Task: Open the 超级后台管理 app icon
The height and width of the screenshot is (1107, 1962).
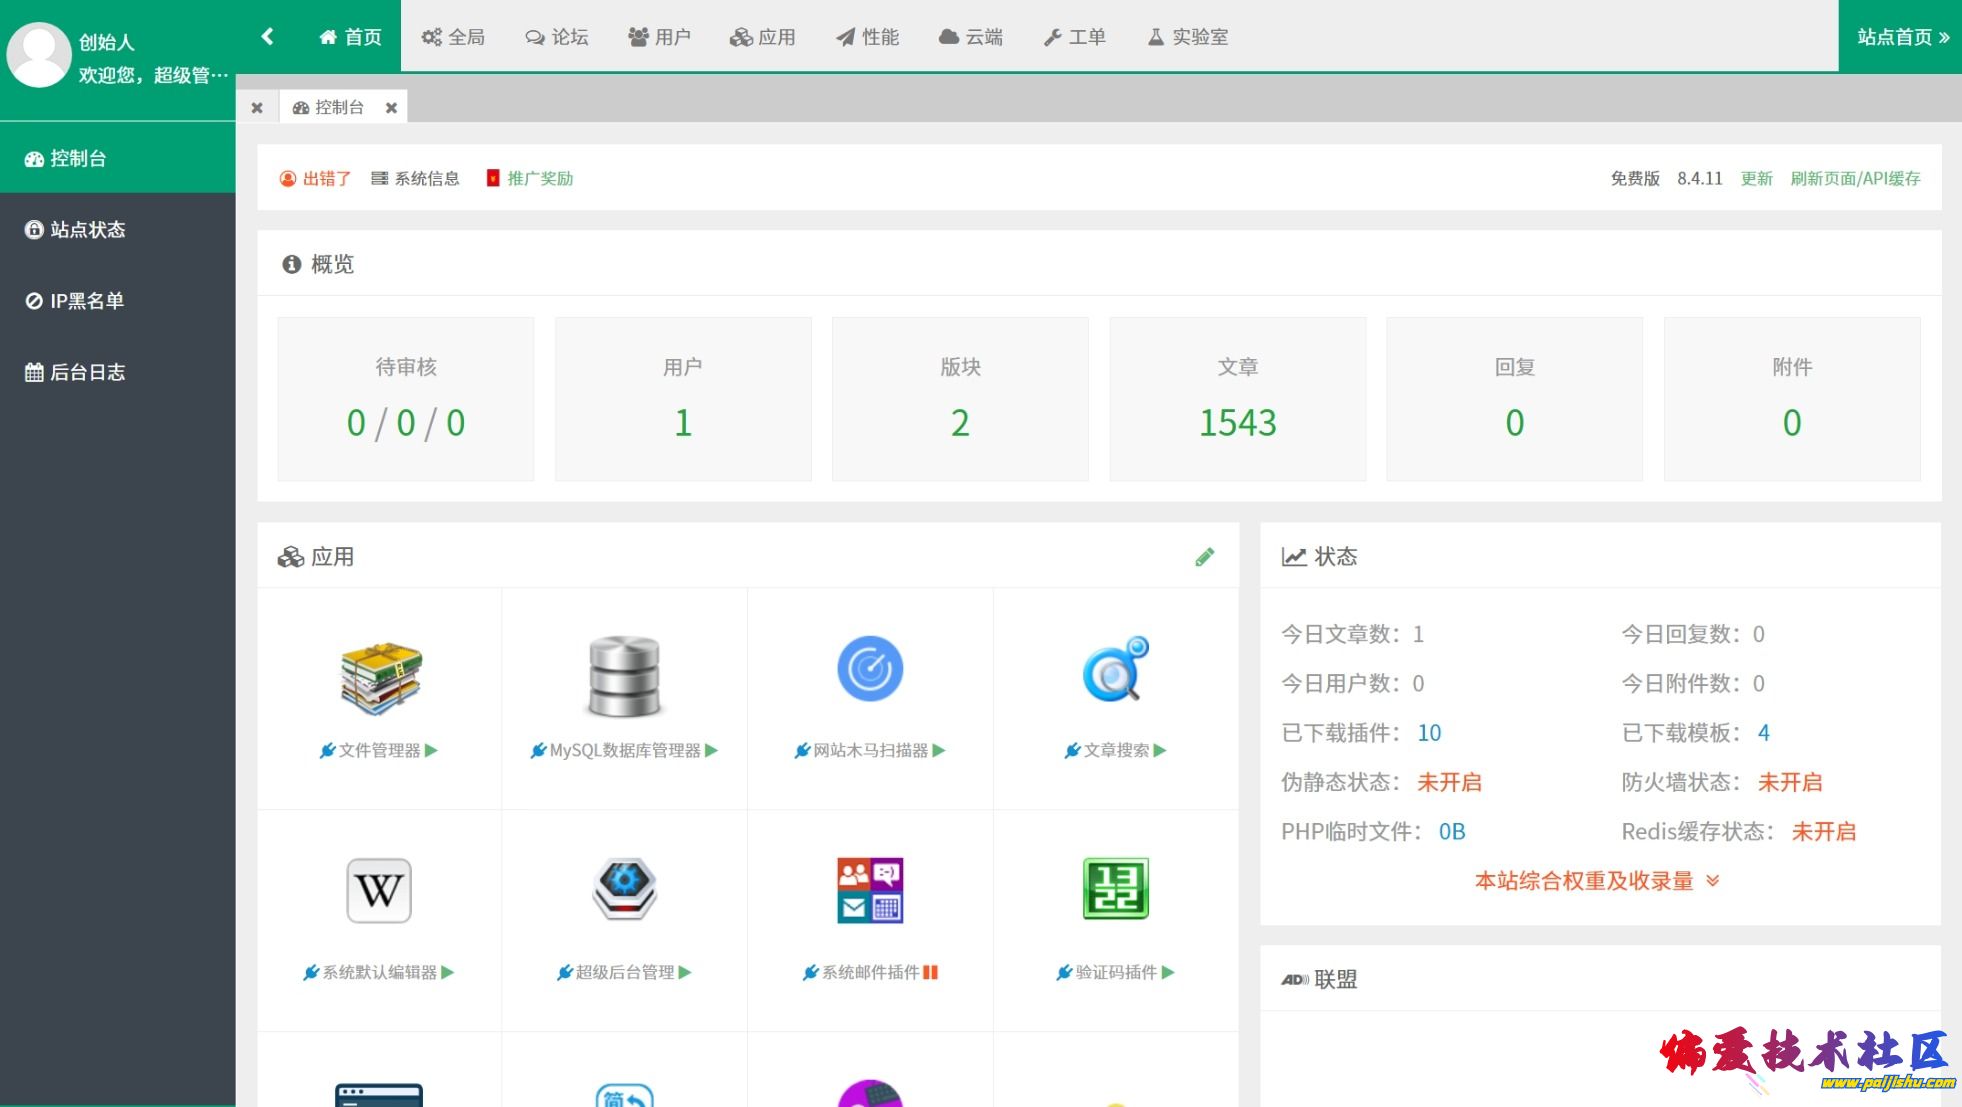Action: tap(624, 889)
